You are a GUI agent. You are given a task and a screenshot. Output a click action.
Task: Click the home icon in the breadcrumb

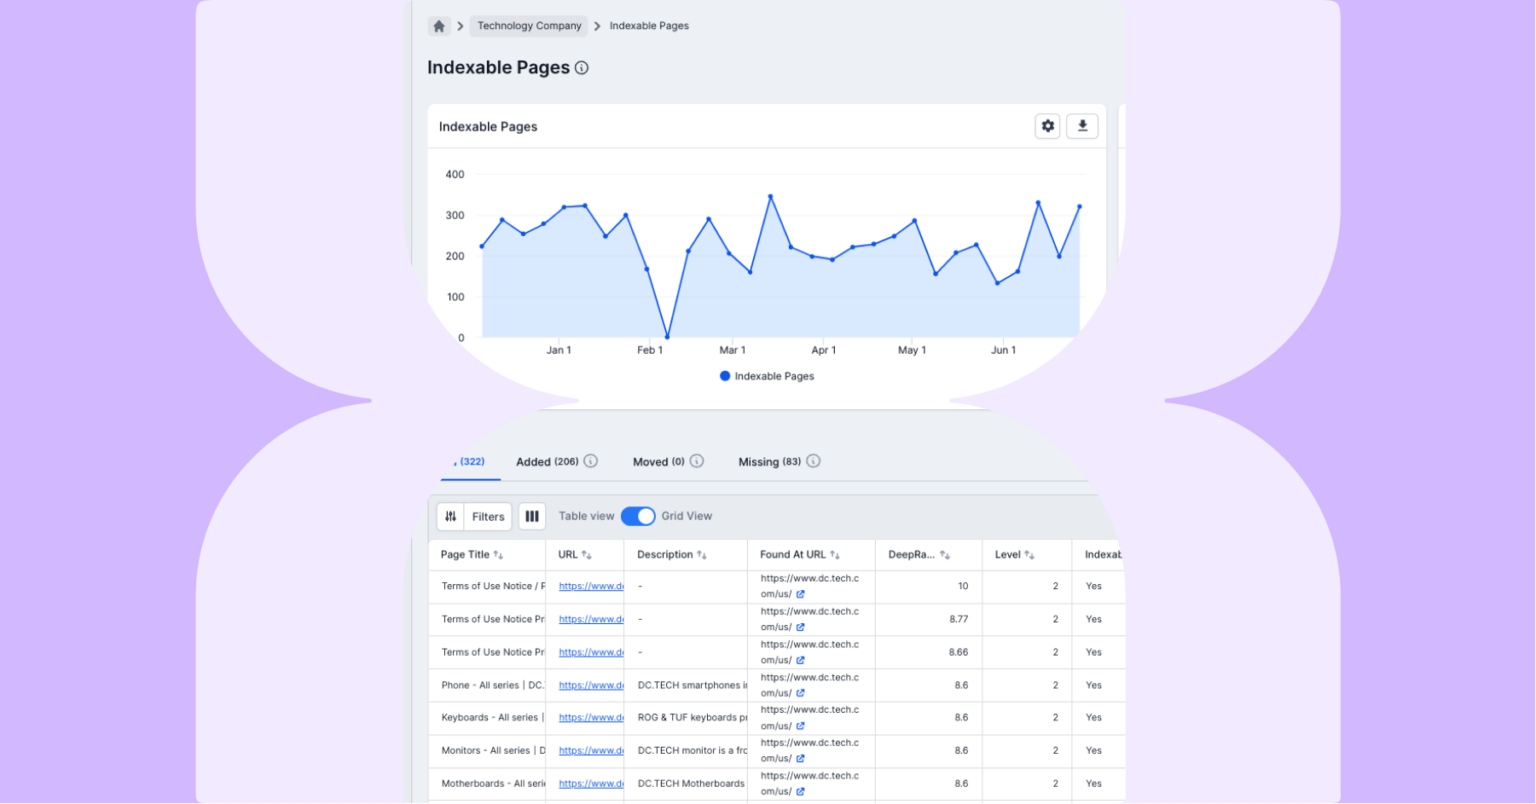pyautogui.click(x=439, y=25)
